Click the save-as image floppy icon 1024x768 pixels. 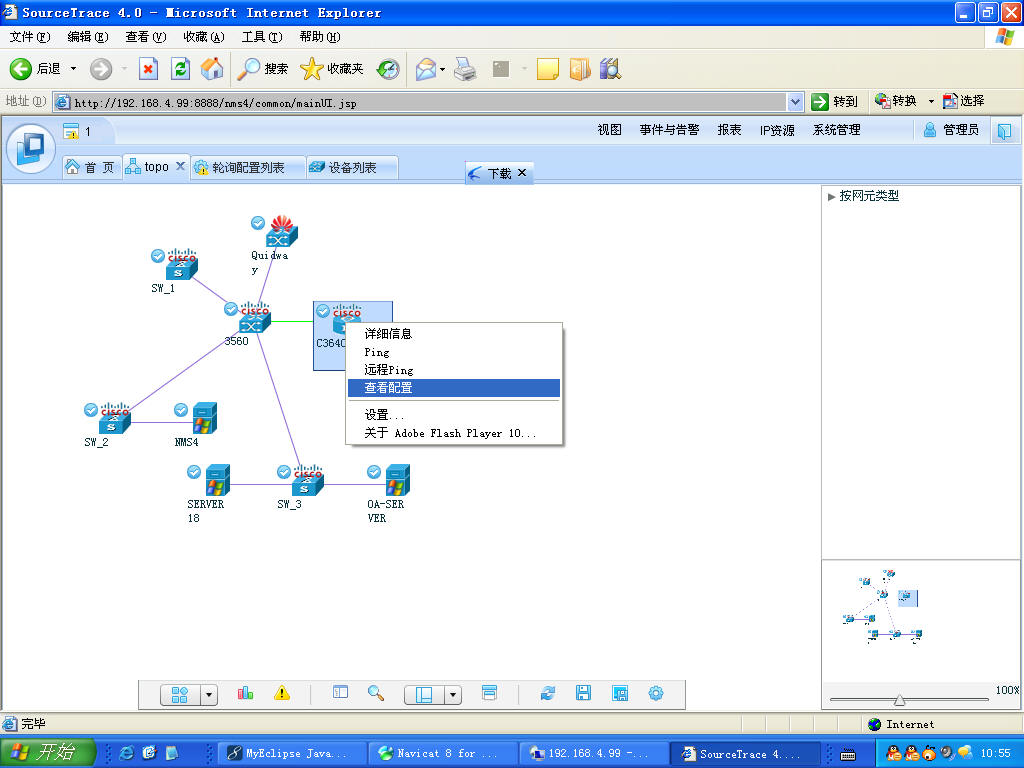[620, 693]
